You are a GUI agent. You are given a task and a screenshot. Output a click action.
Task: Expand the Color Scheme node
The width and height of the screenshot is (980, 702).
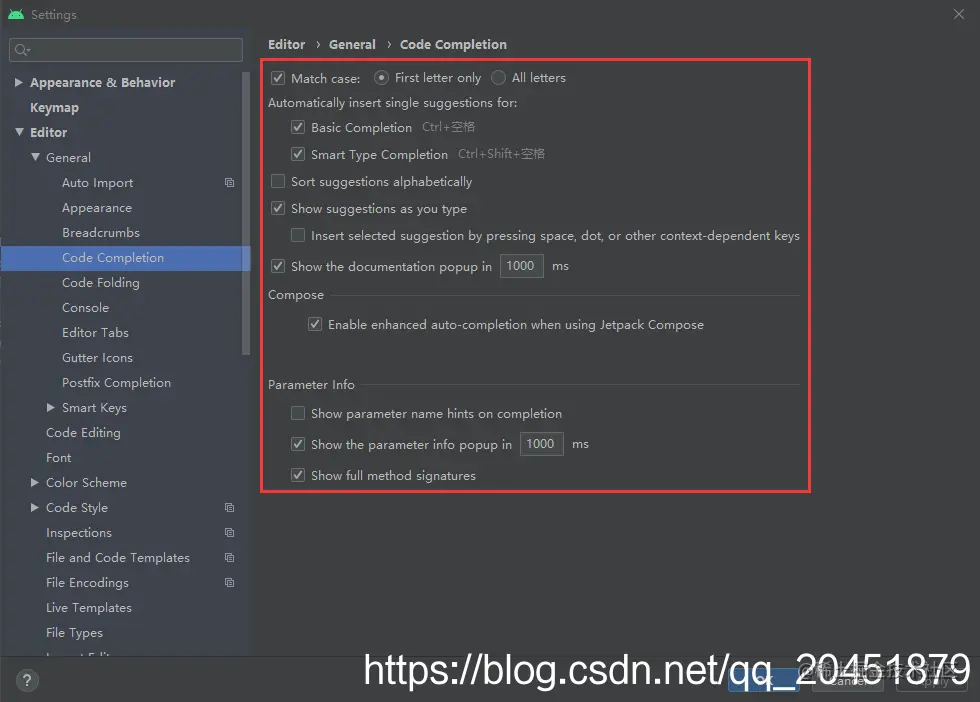(x=35, y=483)
